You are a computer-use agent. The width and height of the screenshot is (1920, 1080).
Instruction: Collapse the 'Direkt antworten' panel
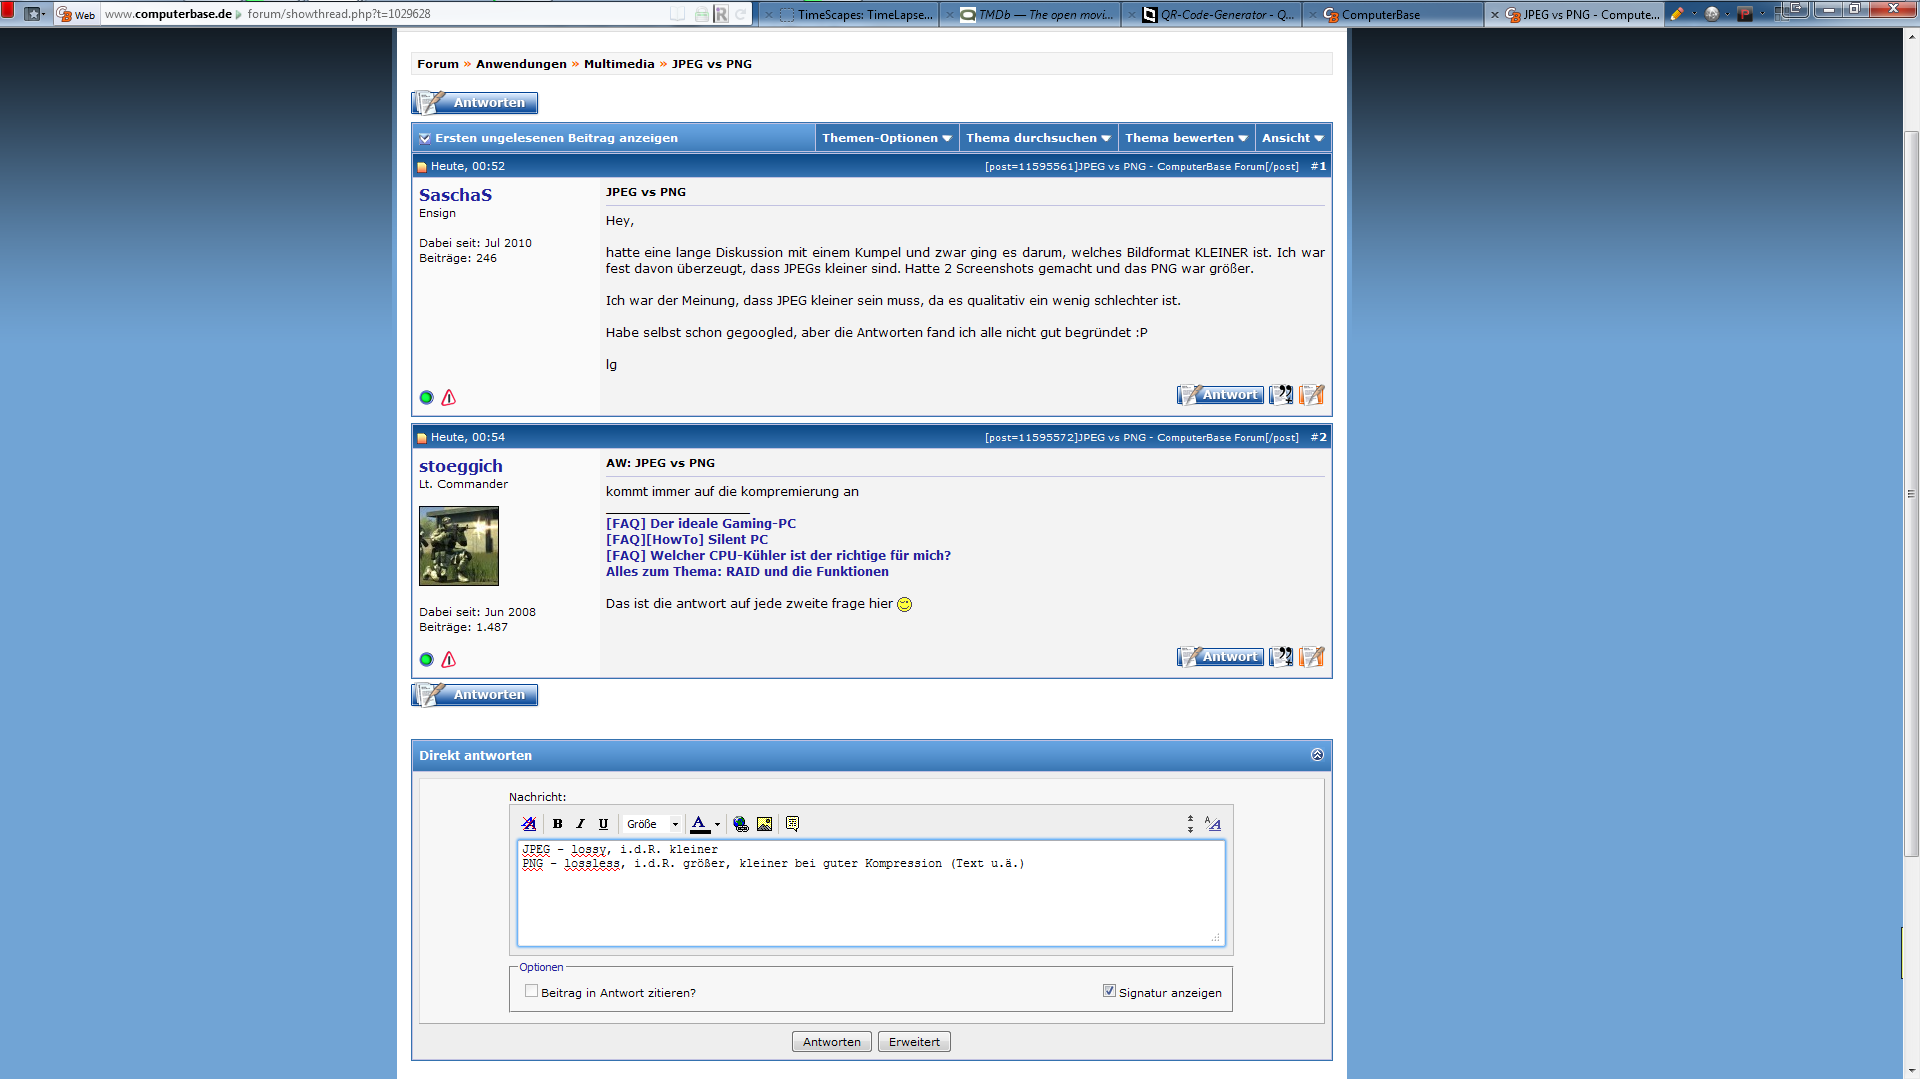(x=1317, y=755)
